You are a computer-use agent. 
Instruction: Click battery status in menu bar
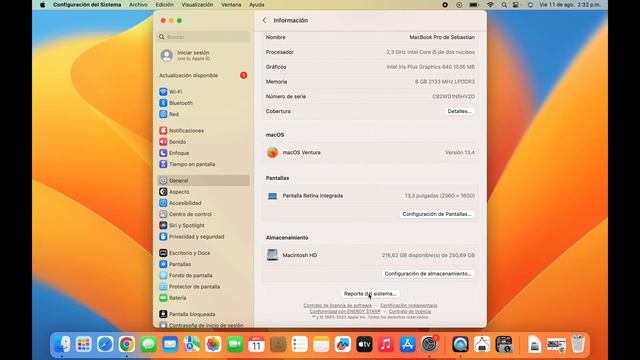474,5
